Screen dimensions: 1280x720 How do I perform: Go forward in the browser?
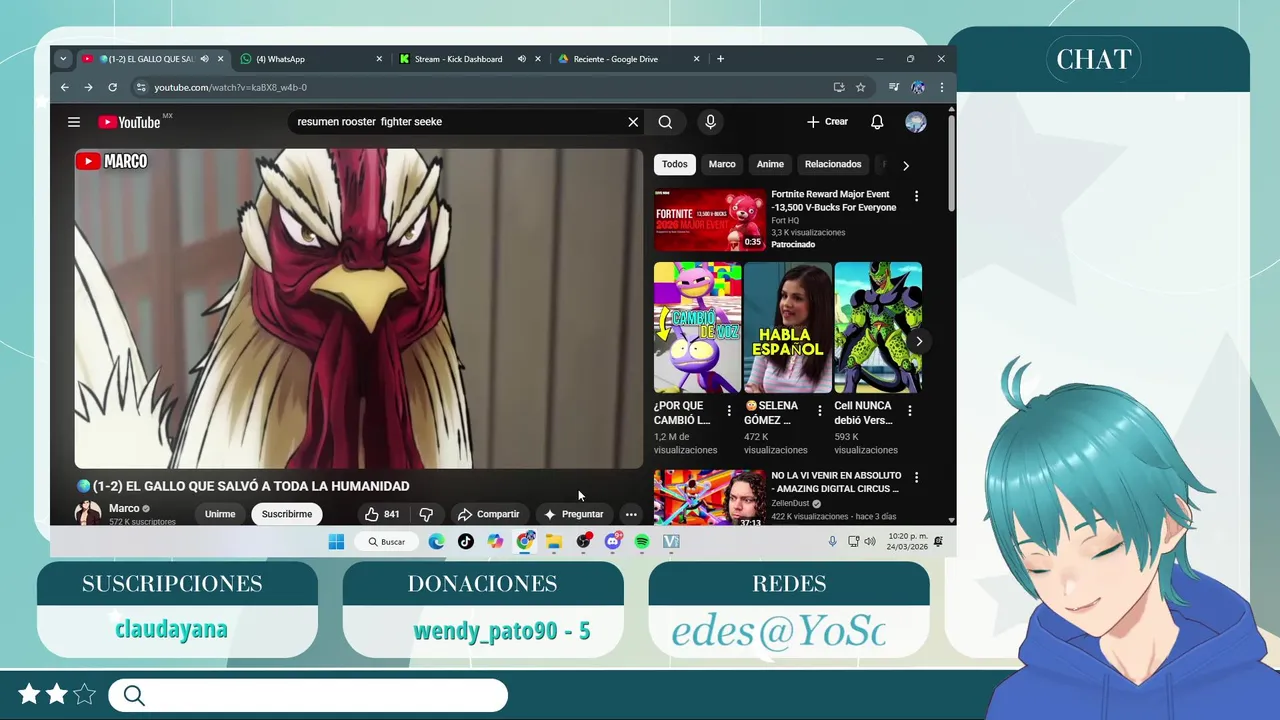point(88,87)
